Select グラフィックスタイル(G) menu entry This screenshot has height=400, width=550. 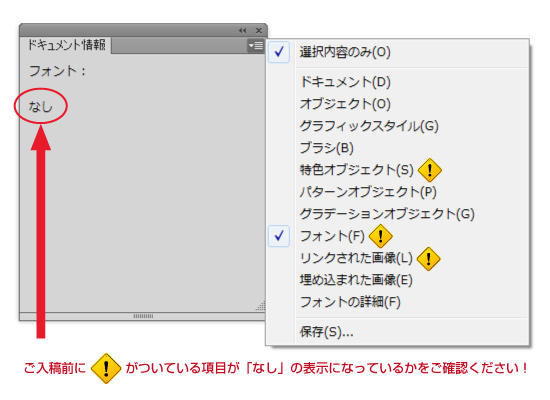click(x=369, y=126)
